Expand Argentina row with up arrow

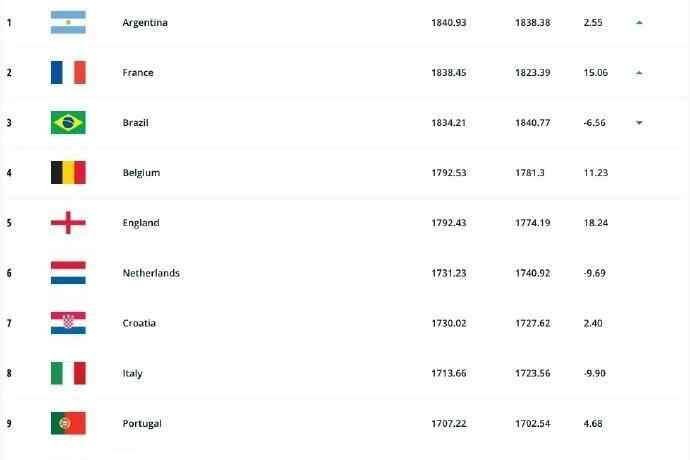(x=638, y=22)
